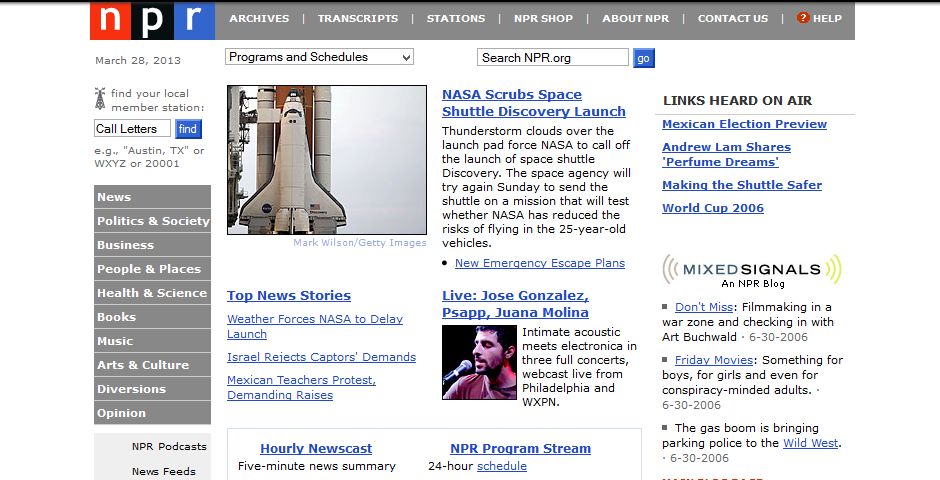Select Business in the sidebar
Screen dimensions: 940x480
152,244
